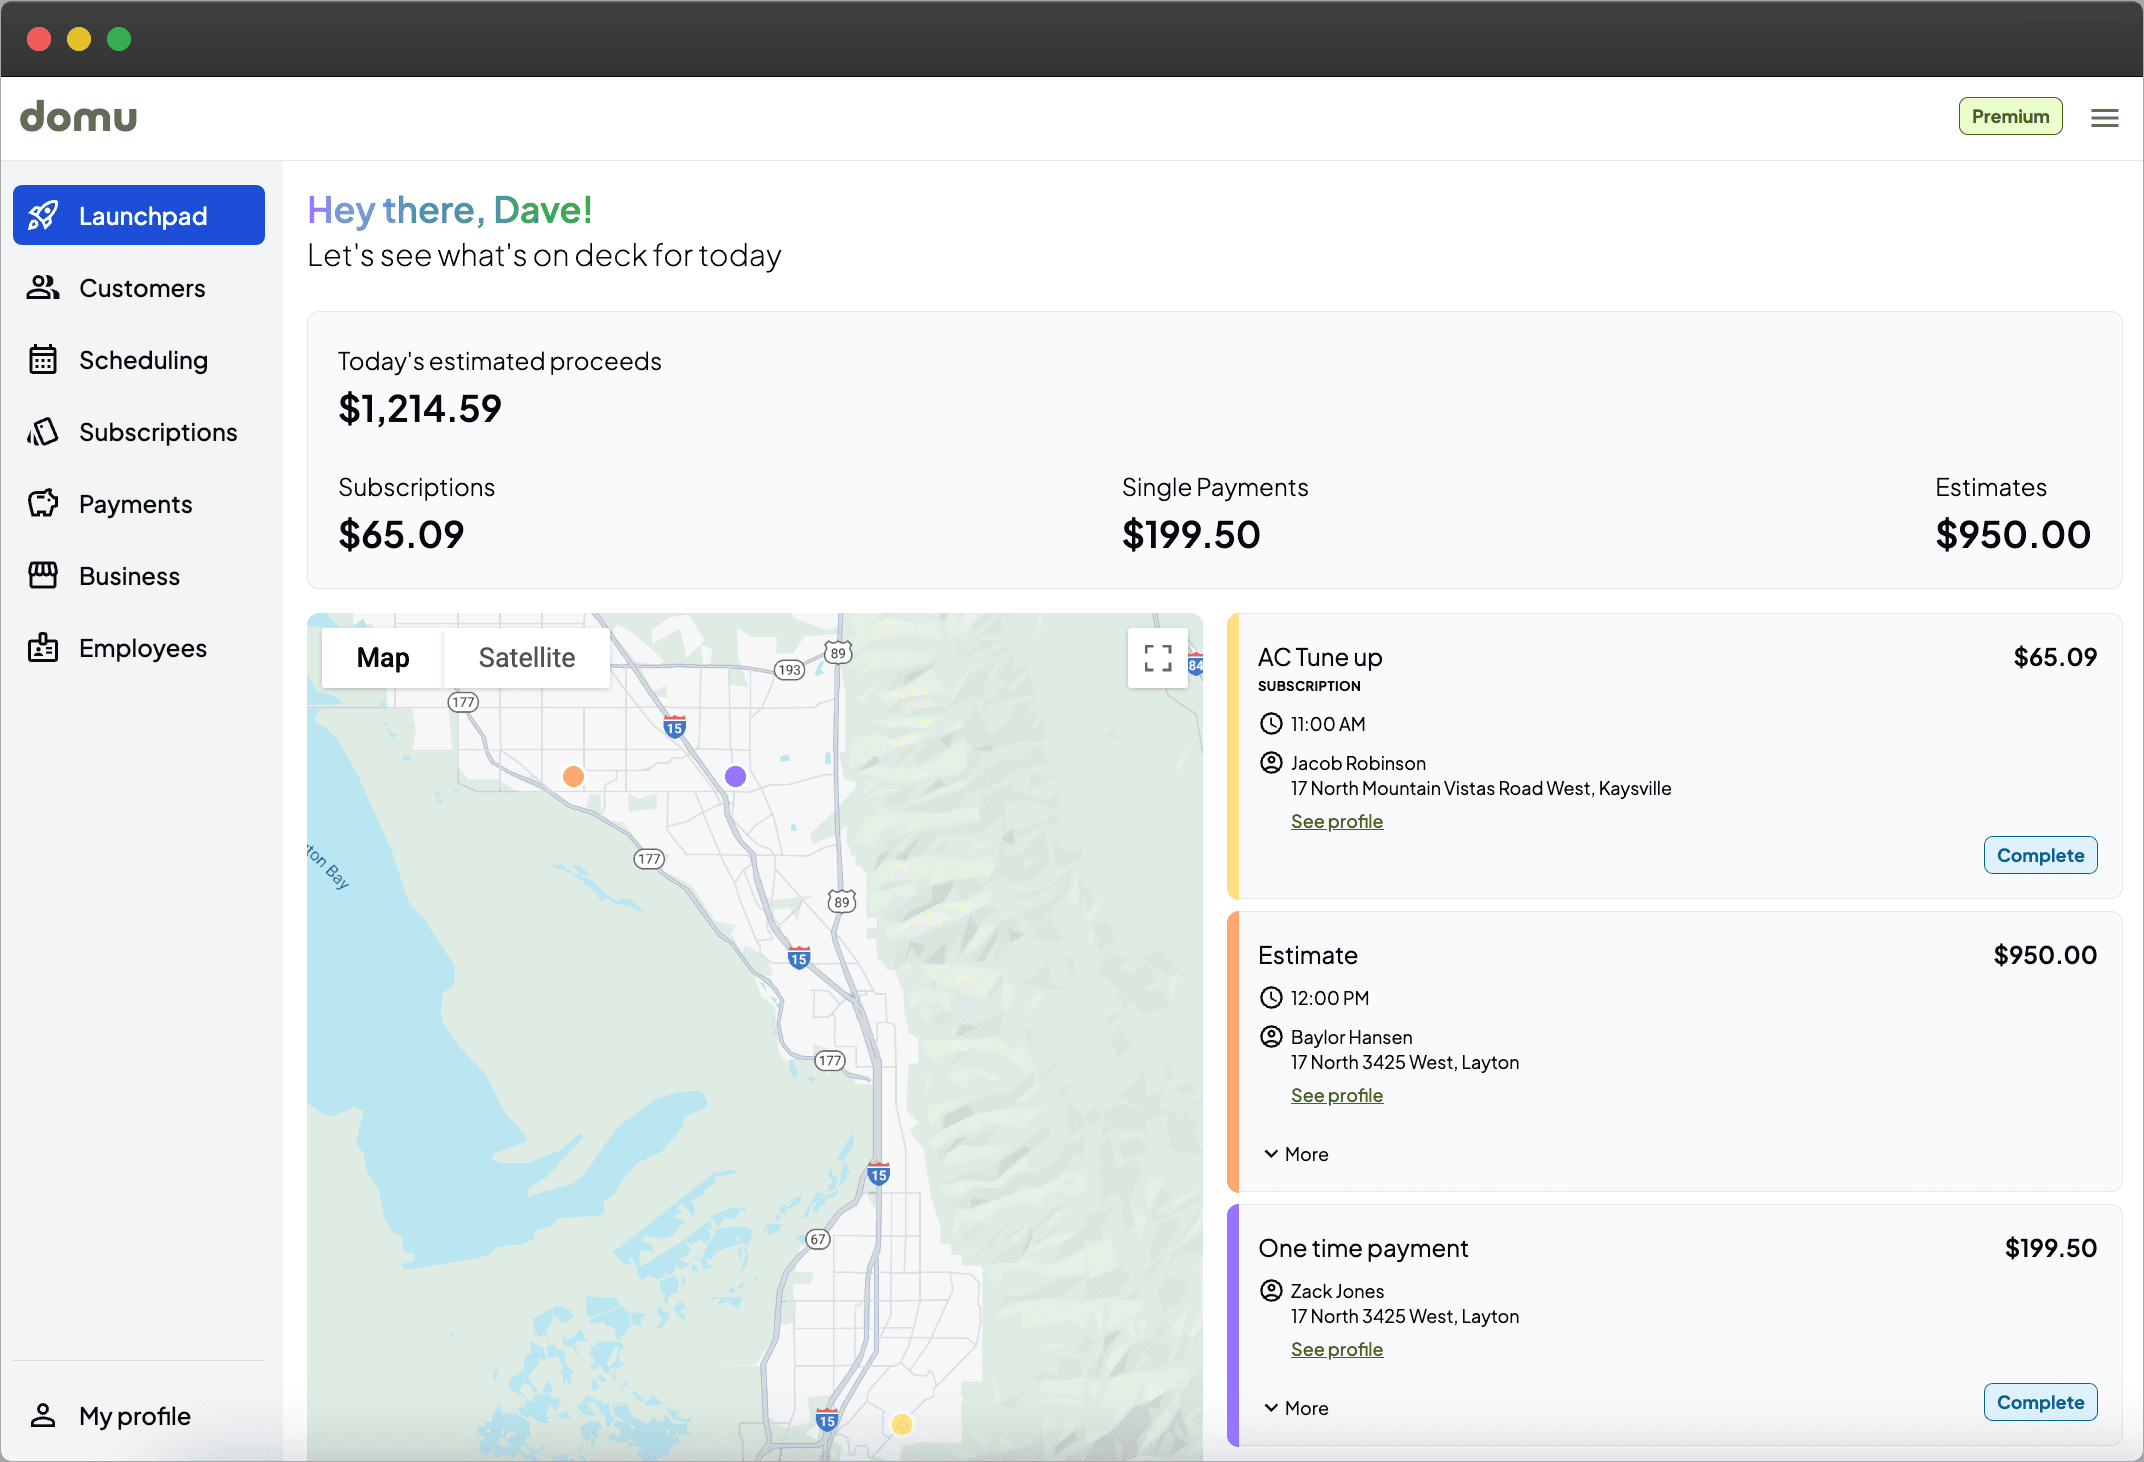Toggle fullscreen map view
2144x1462 pixels.
point(1157,658)
